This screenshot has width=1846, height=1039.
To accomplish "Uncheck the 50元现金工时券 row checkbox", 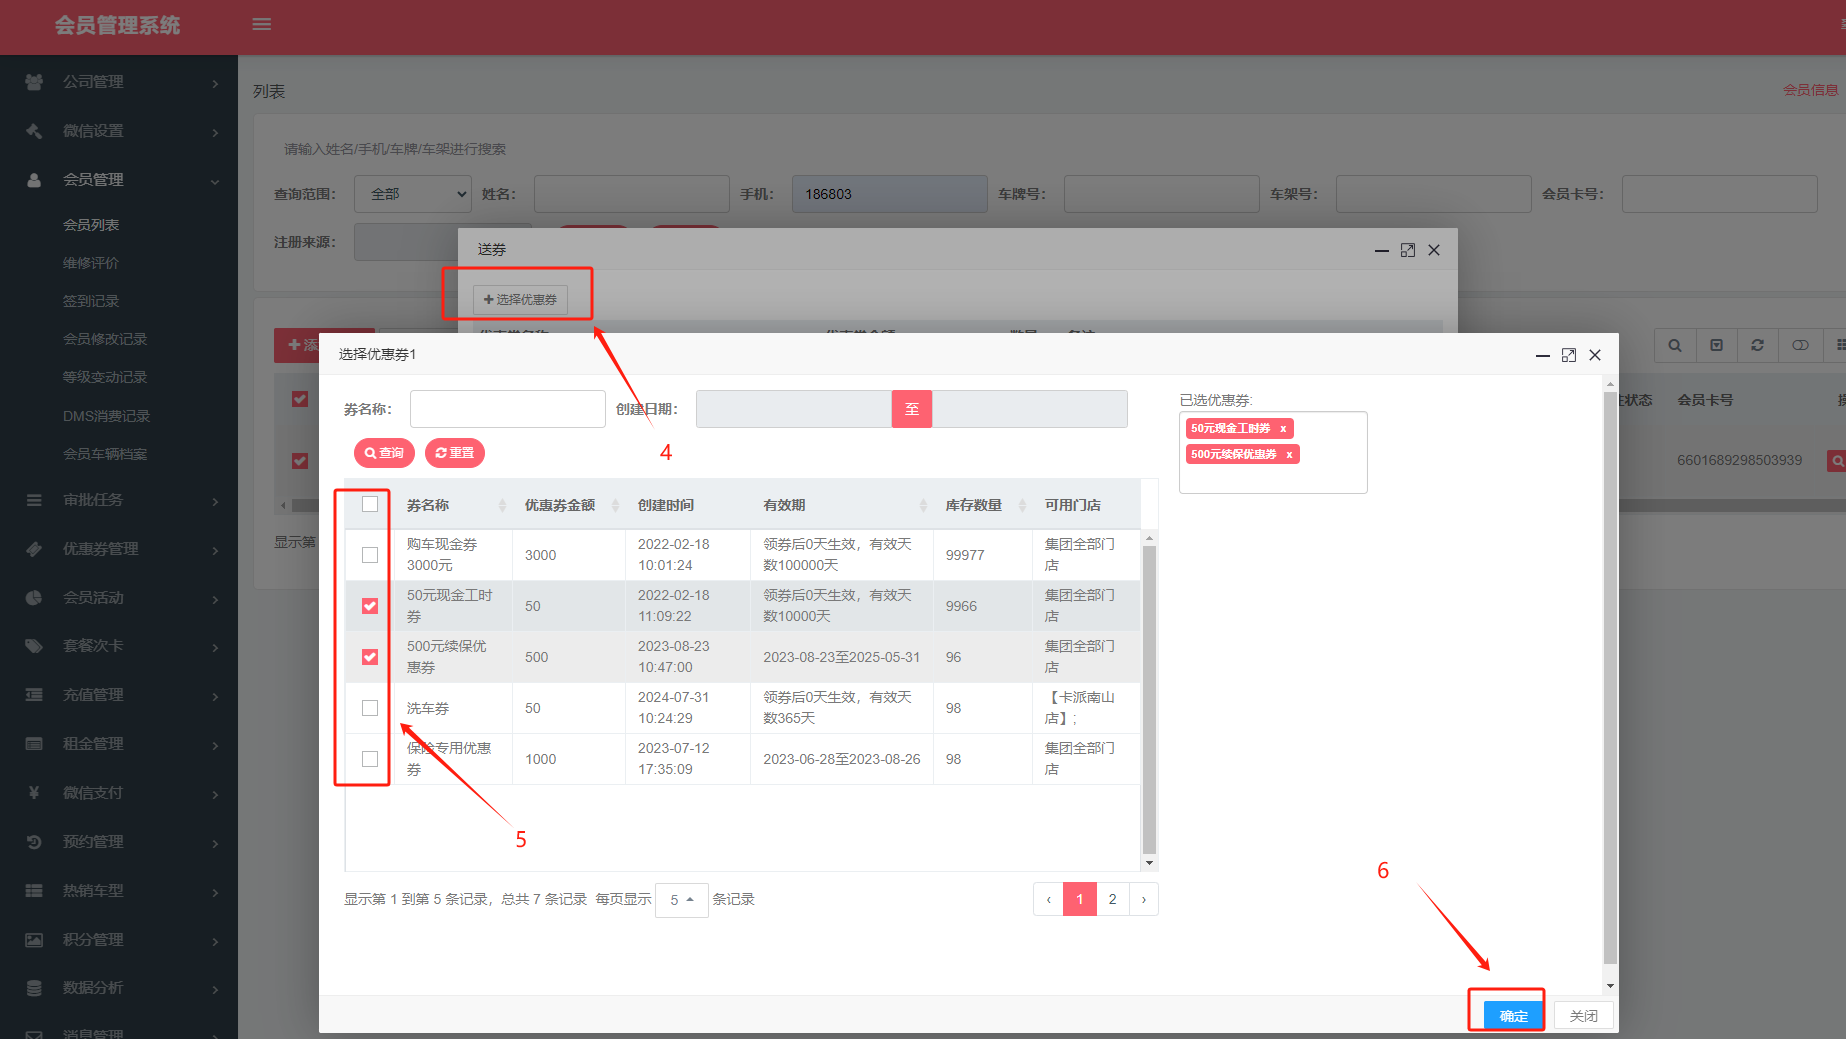I will [x=370, y=606].
